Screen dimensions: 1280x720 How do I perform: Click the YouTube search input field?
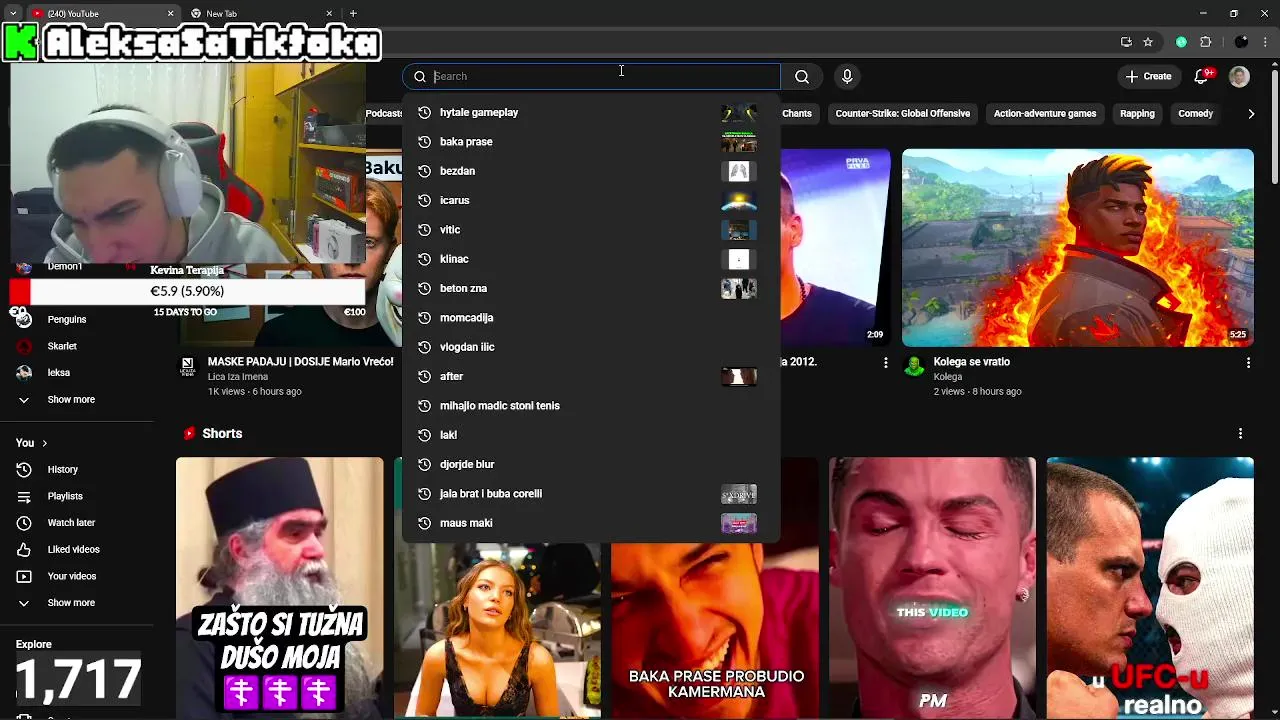pos(604,76)
